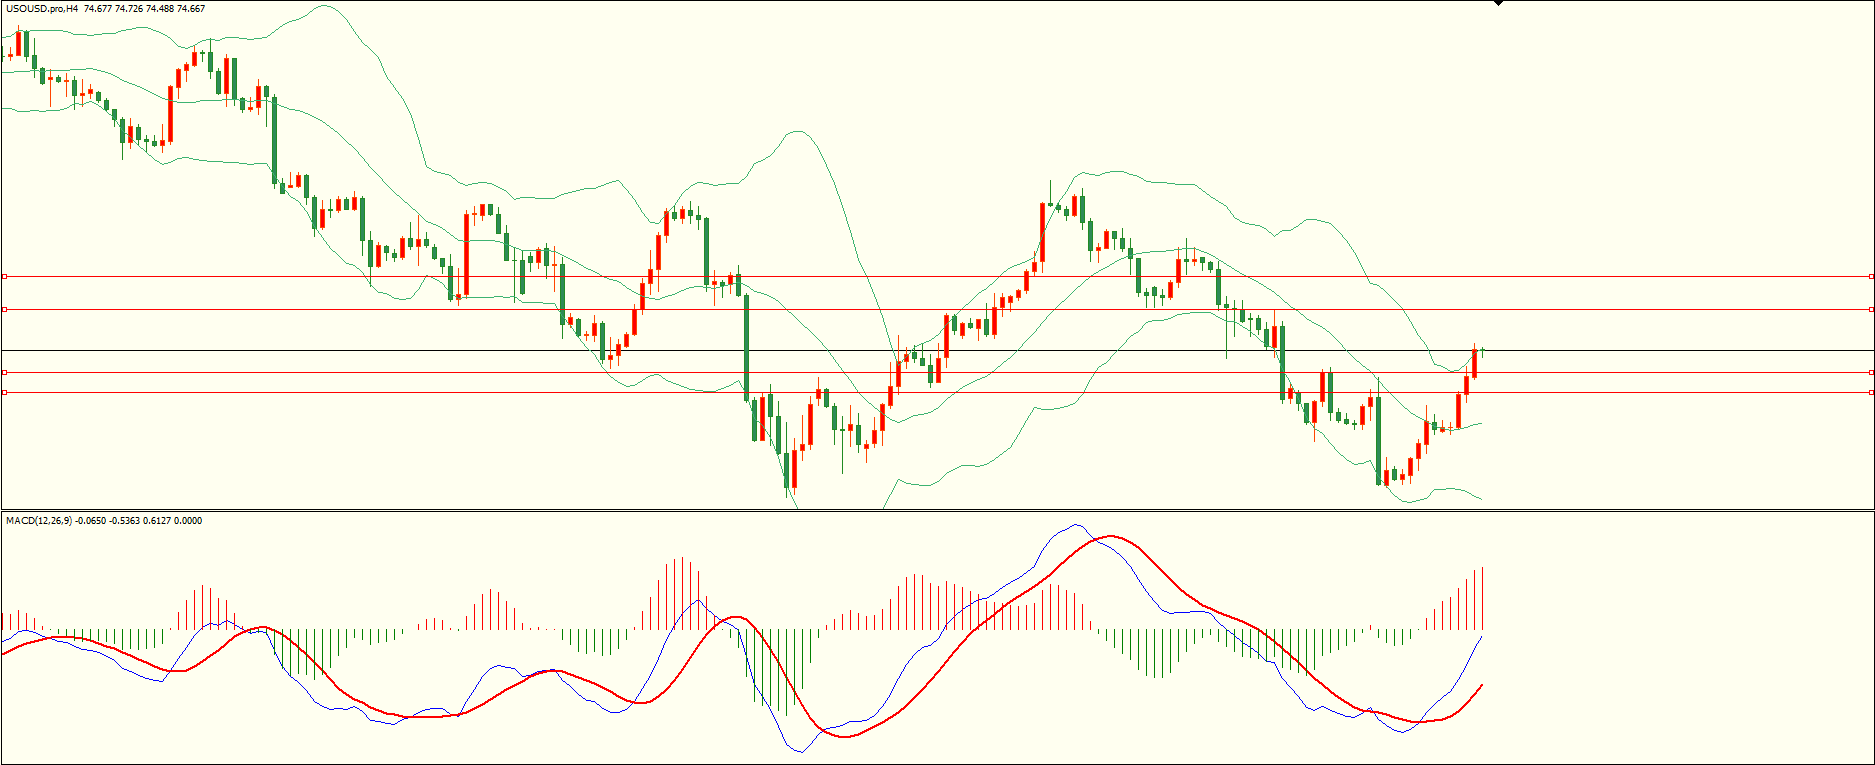Select the second red horizontal line from top
Image resolution: width=1875 pixels, height=765 pixels.
click(x=937, y=310)
